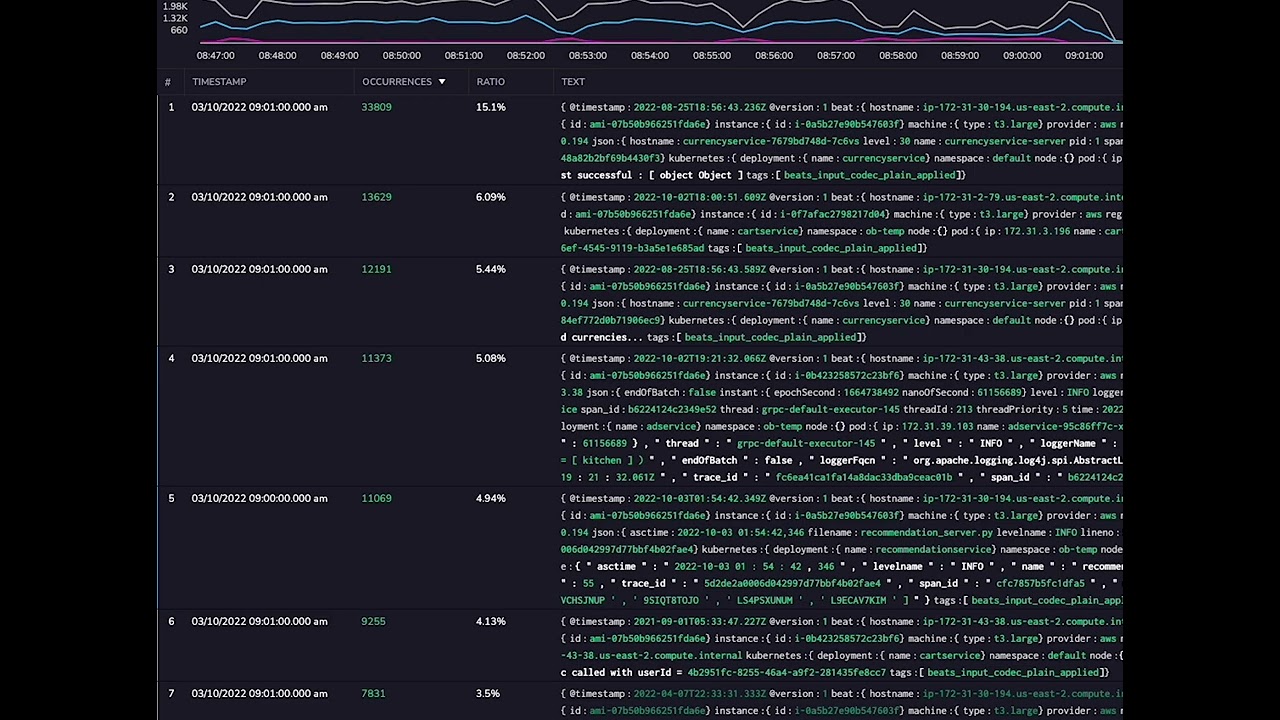Open log text 'st successful : [ object Object ]'
The width and height of the screenshot is (1280, 720).
[x=652, y=175]
